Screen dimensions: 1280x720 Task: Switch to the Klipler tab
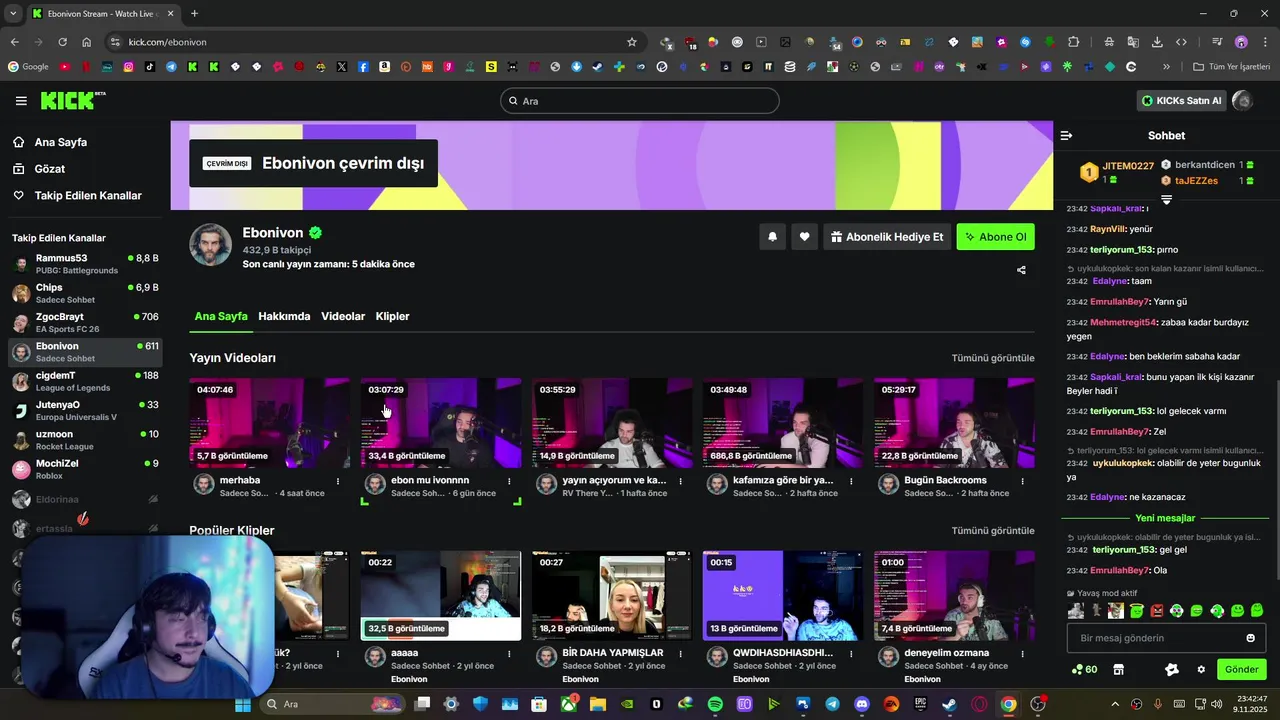click(x=392, y=316)
